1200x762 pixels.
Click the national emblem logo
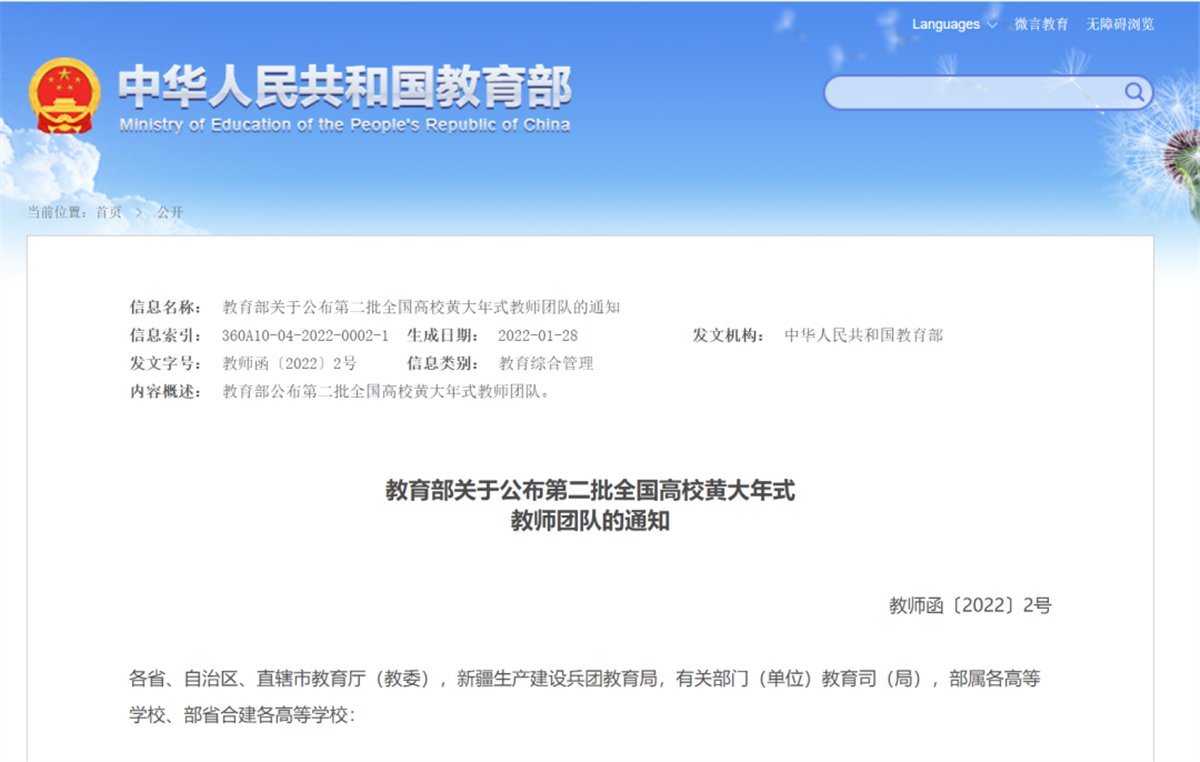(x=64, y=95)
